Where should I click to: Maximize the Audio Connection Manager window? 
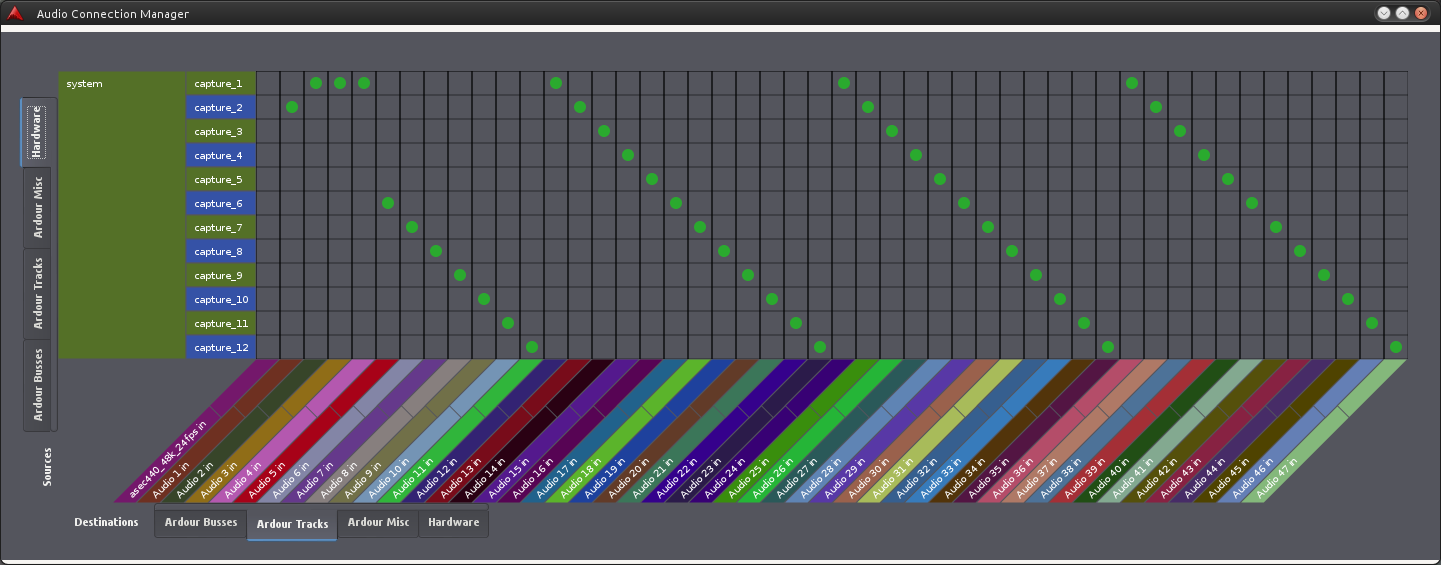coord(1402,13)
